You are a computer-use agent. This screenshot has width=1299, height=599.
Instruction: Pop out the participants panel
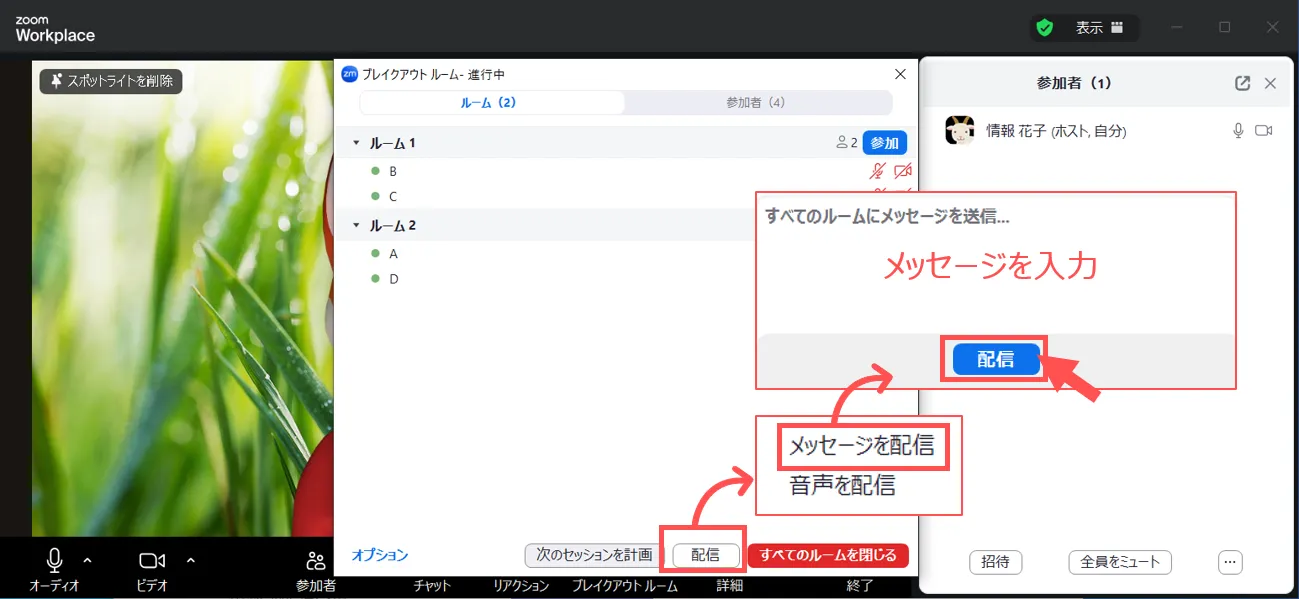[1242, 83]
